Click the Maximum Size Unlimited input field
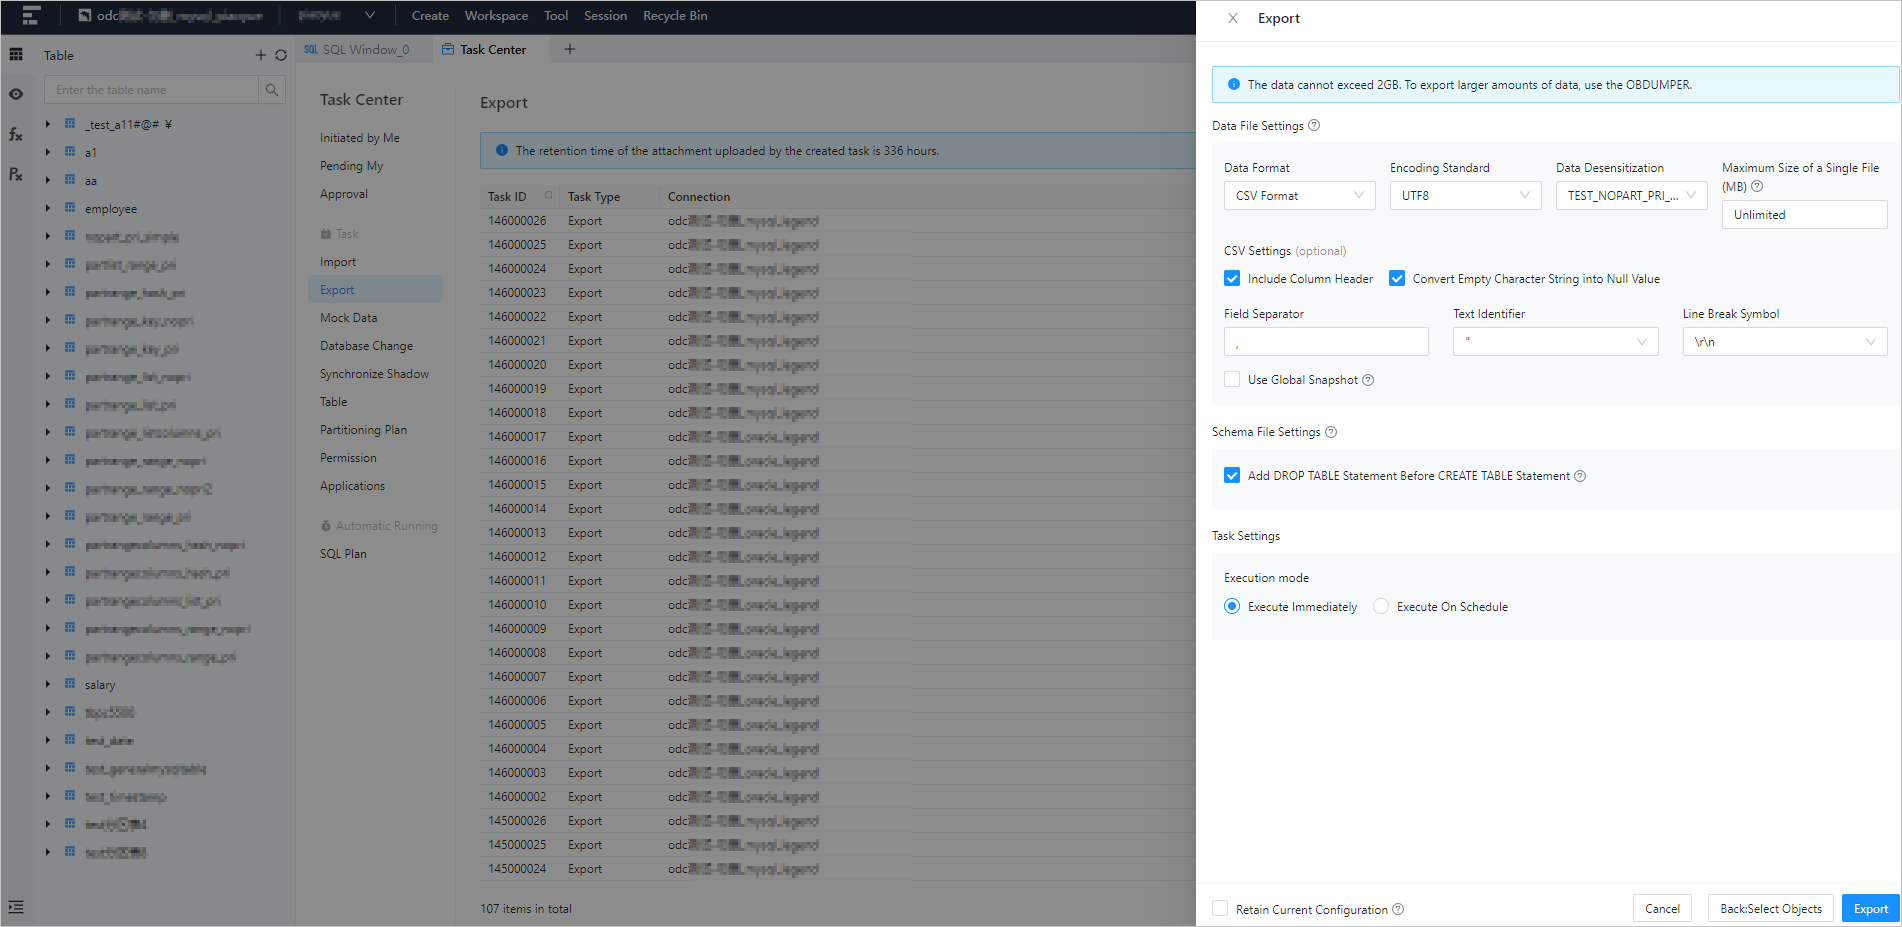The width and height of the screenshot is (1902, 927). [x=1804, y=215]
